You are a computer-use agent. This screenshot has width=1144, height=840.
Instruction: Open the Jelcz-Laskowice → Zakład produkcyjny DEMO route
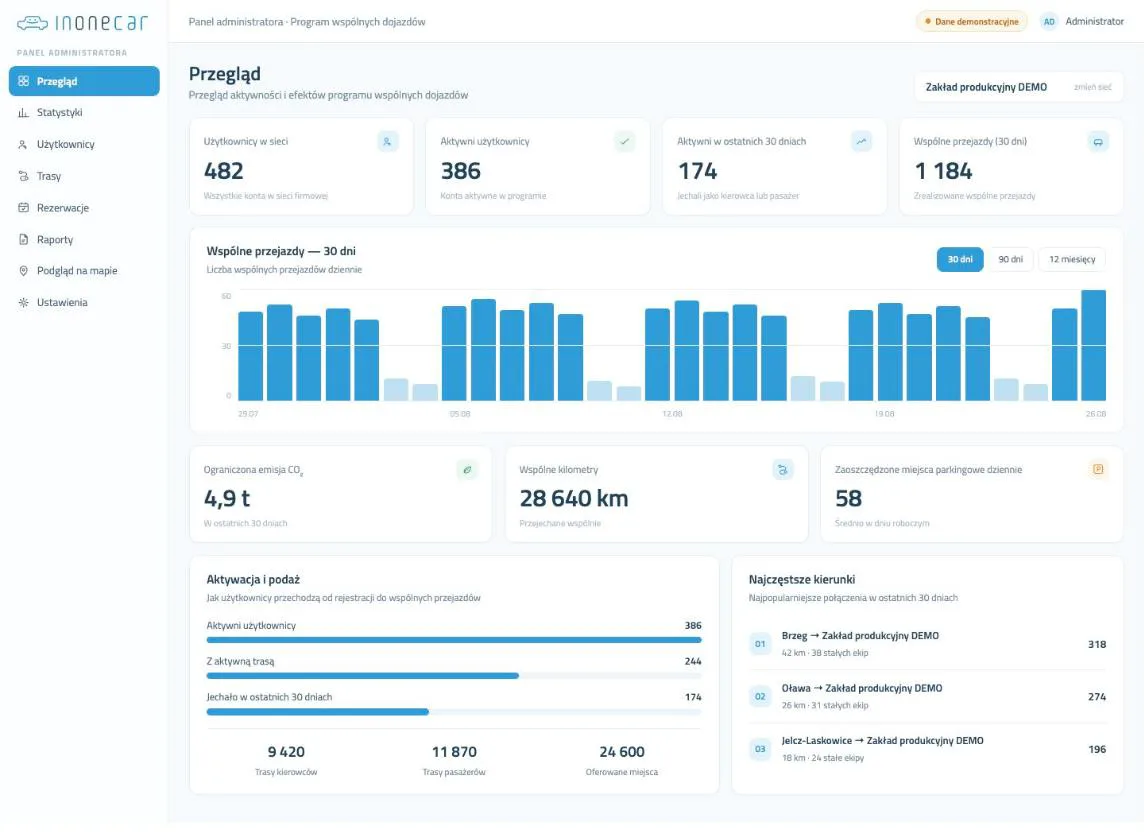point(927,750)
